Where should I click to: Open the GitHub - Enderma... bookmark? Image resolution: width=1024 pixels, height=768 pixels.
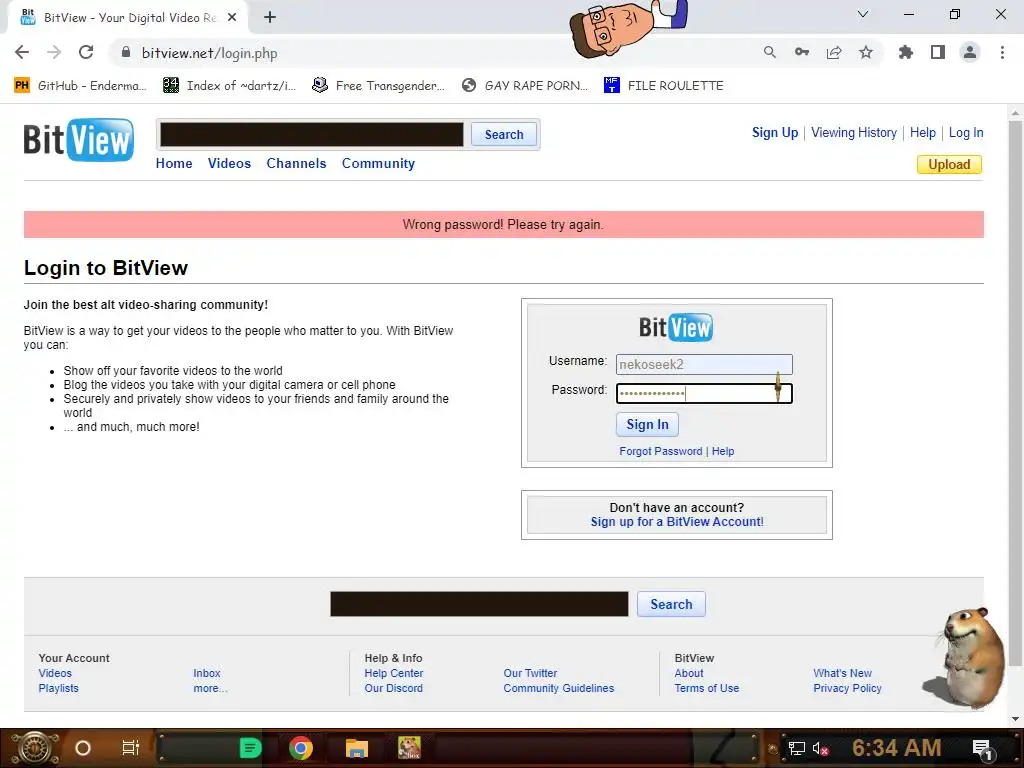[x=80, y=86]
